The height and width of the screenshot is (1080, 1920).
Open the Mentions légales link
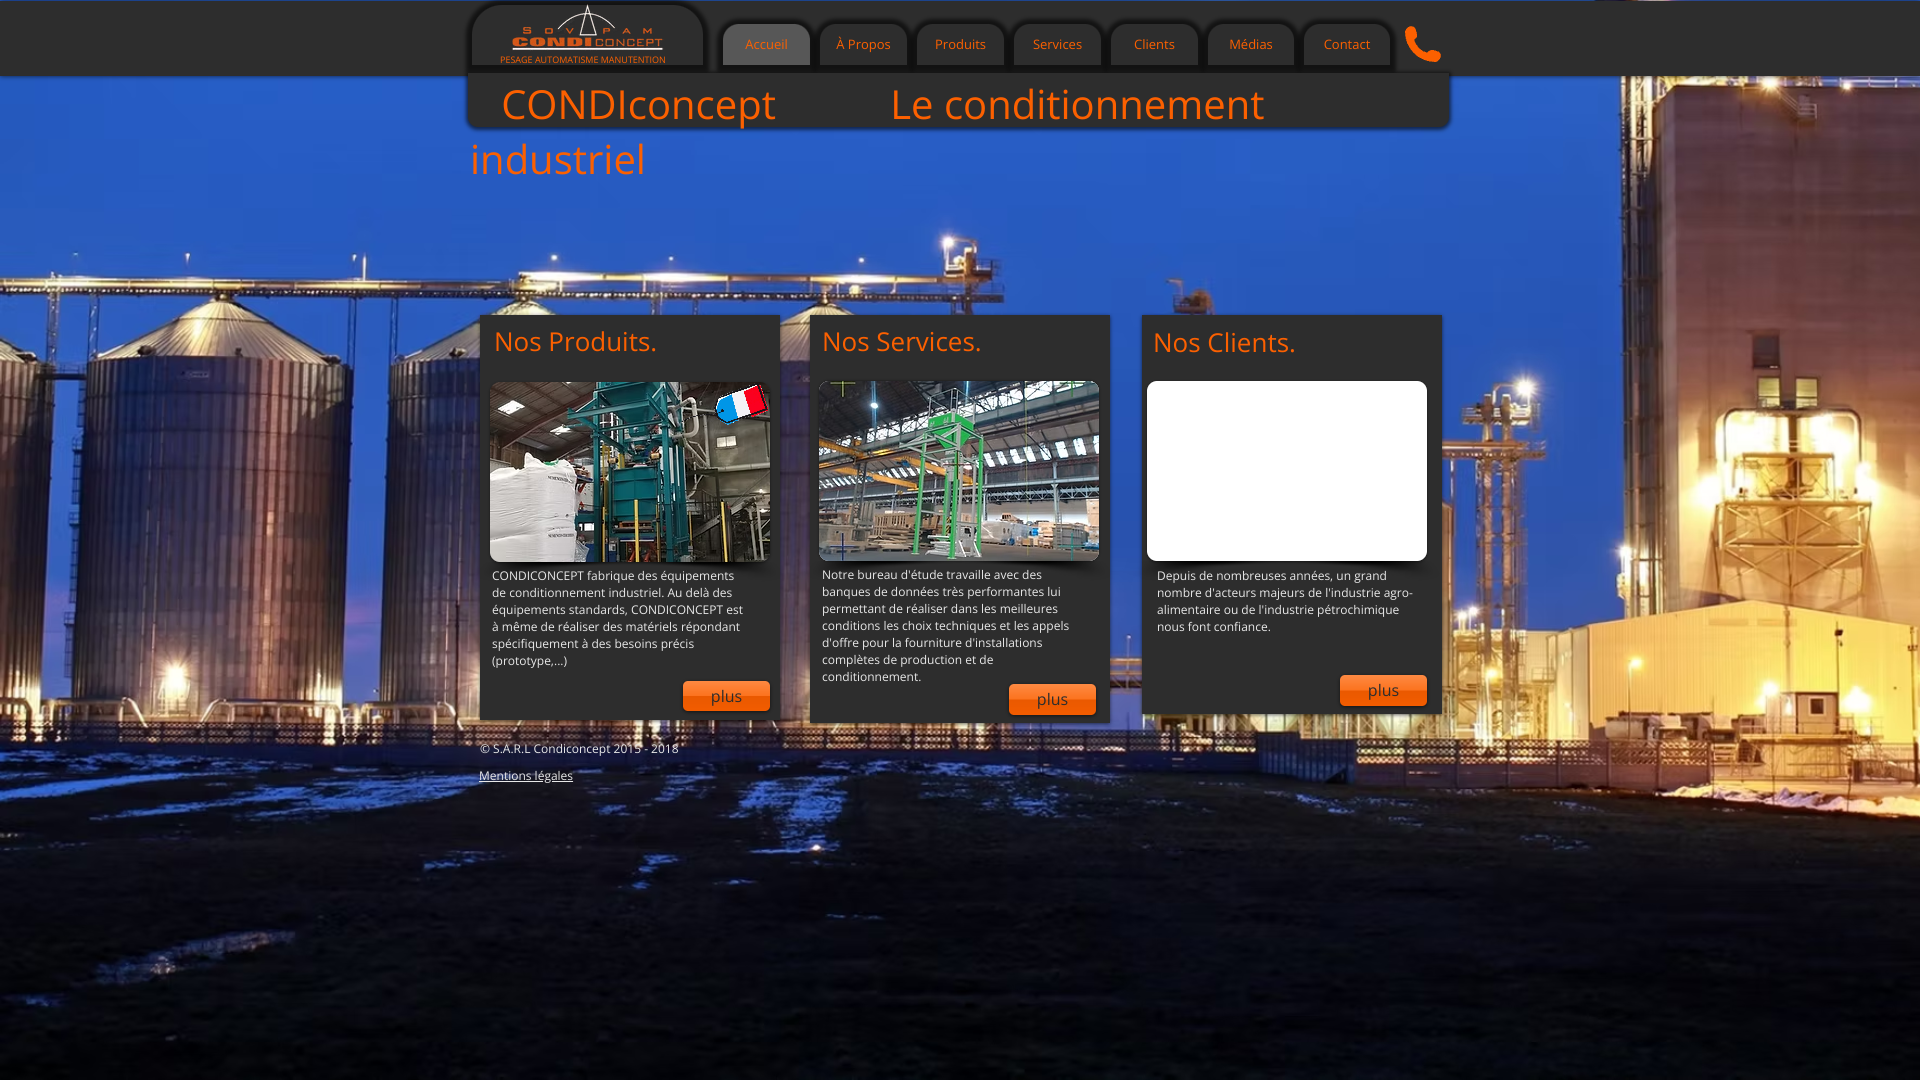click(x=526, y=776)
